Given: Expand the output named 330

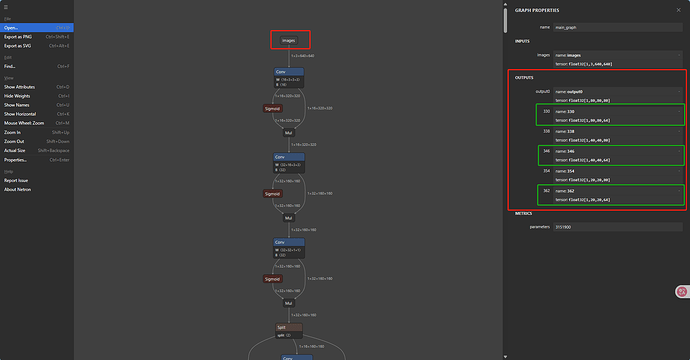Looking at the screenshot, I should click(679, 111).
